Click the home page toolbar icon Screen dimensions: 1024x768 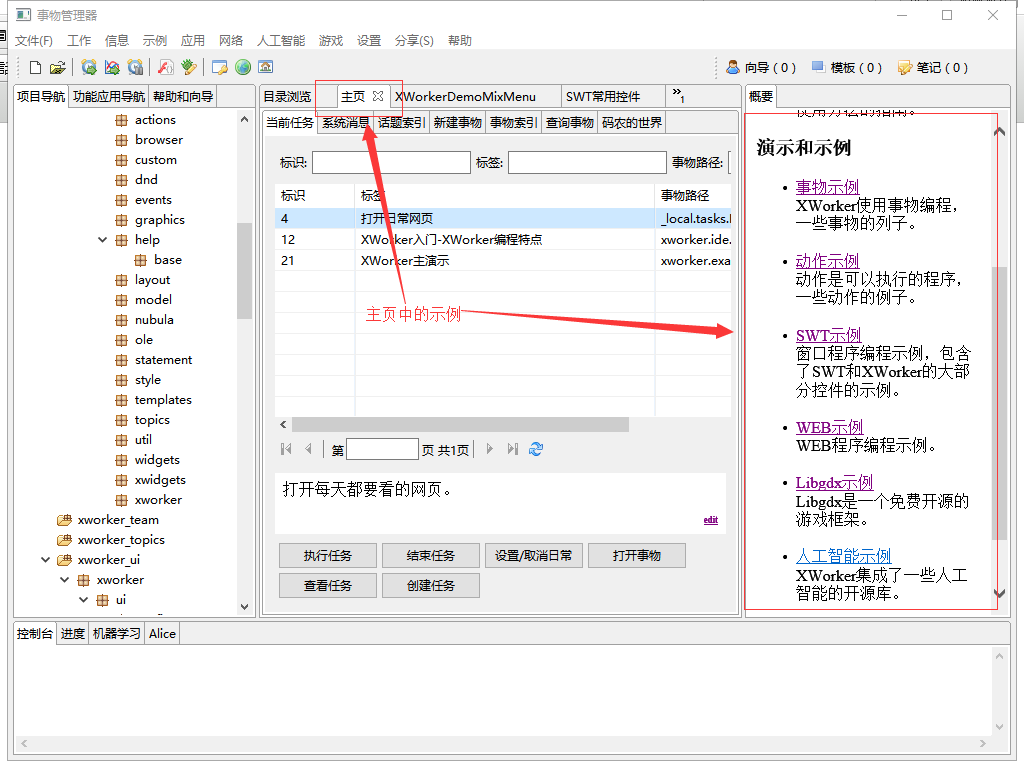[266, 67]
